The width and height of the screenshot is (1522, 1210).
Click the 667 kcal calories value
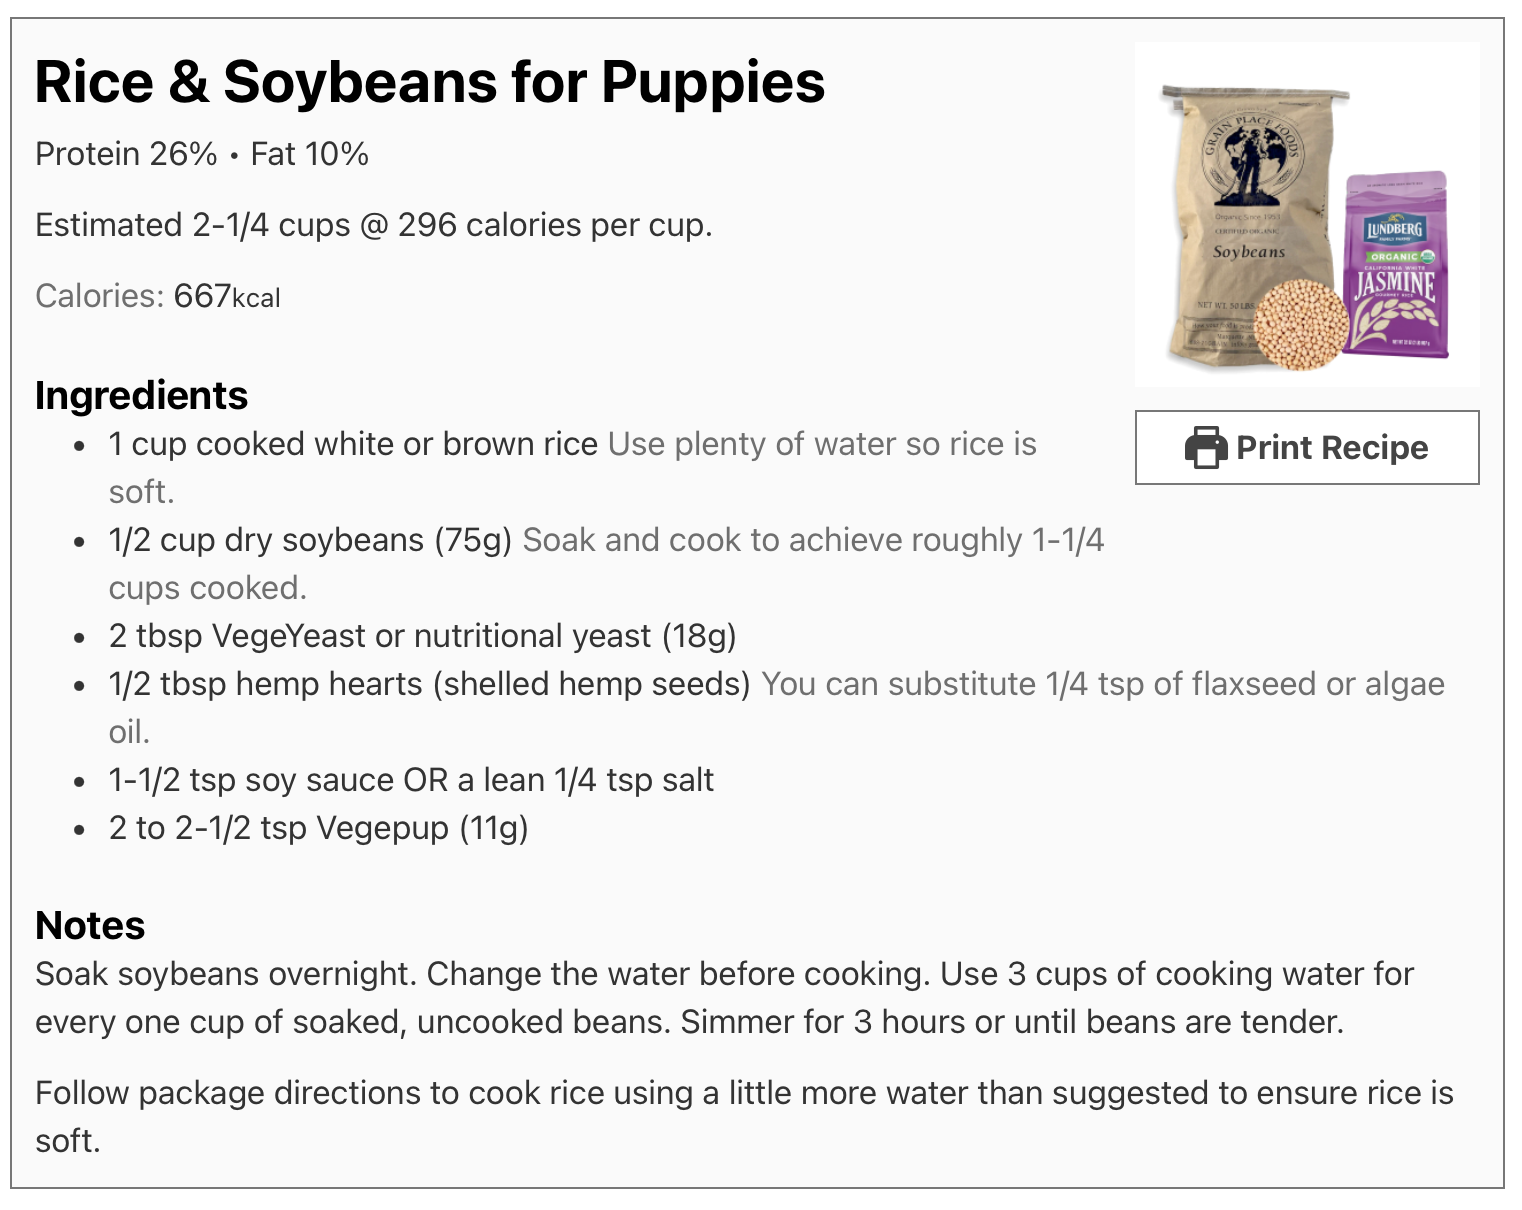pyautogui.click(x=226, y=296)
